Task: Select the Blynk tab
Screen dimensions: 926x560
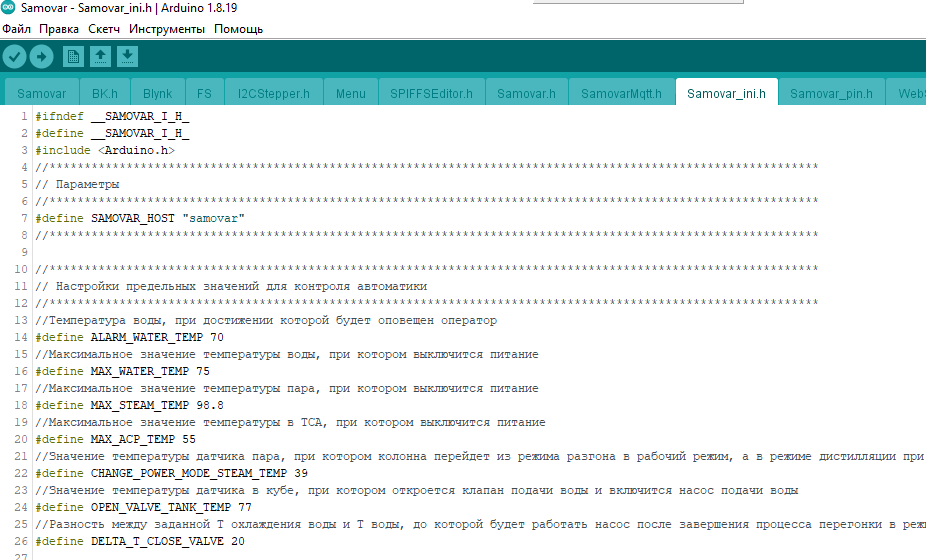Action: [x=157, y=94]
